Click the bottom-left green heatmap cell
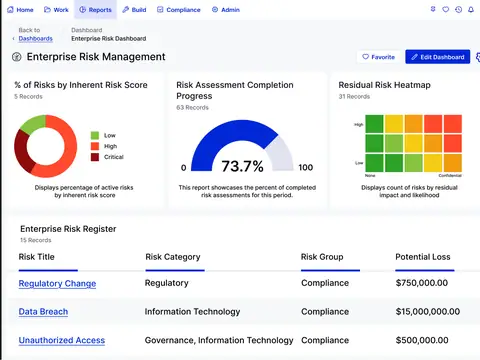 point(374,163)
